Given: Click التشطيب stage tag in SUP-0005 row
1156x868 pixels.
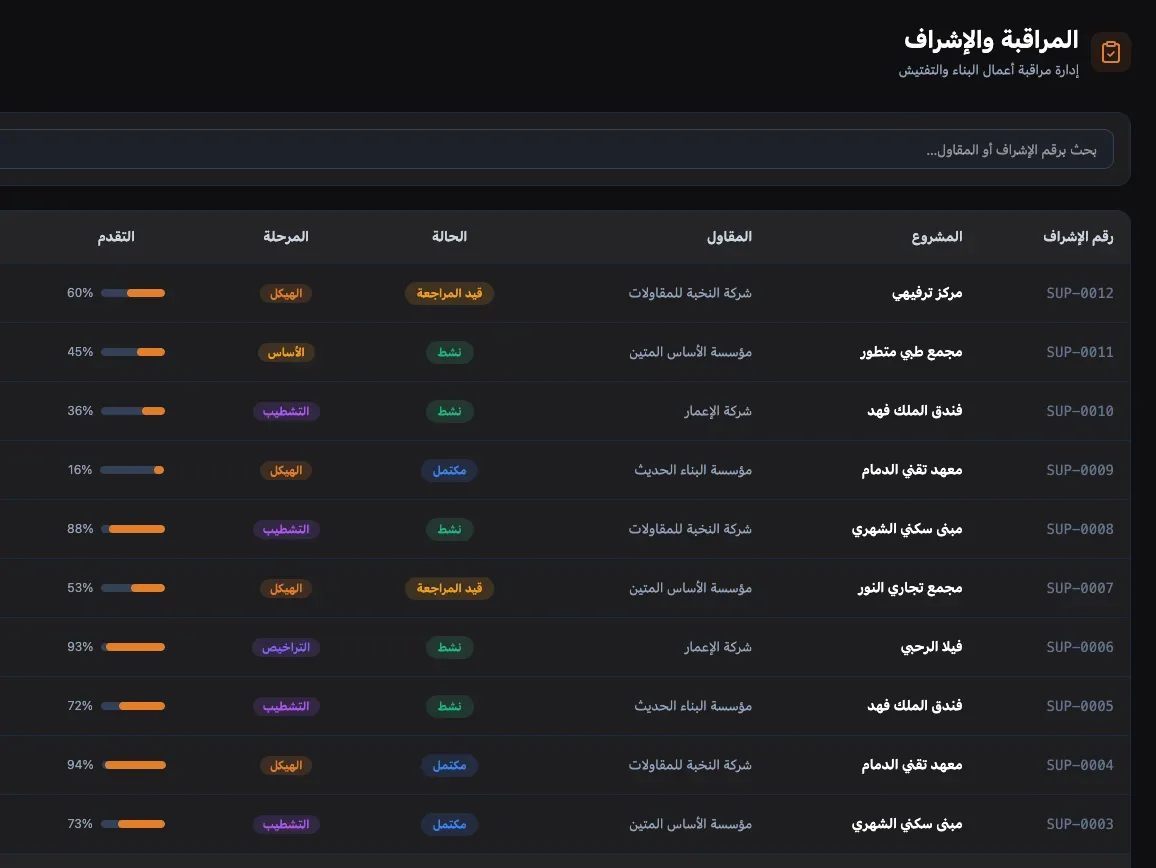Looking at the screenshot, I should [x=285, y=706].
